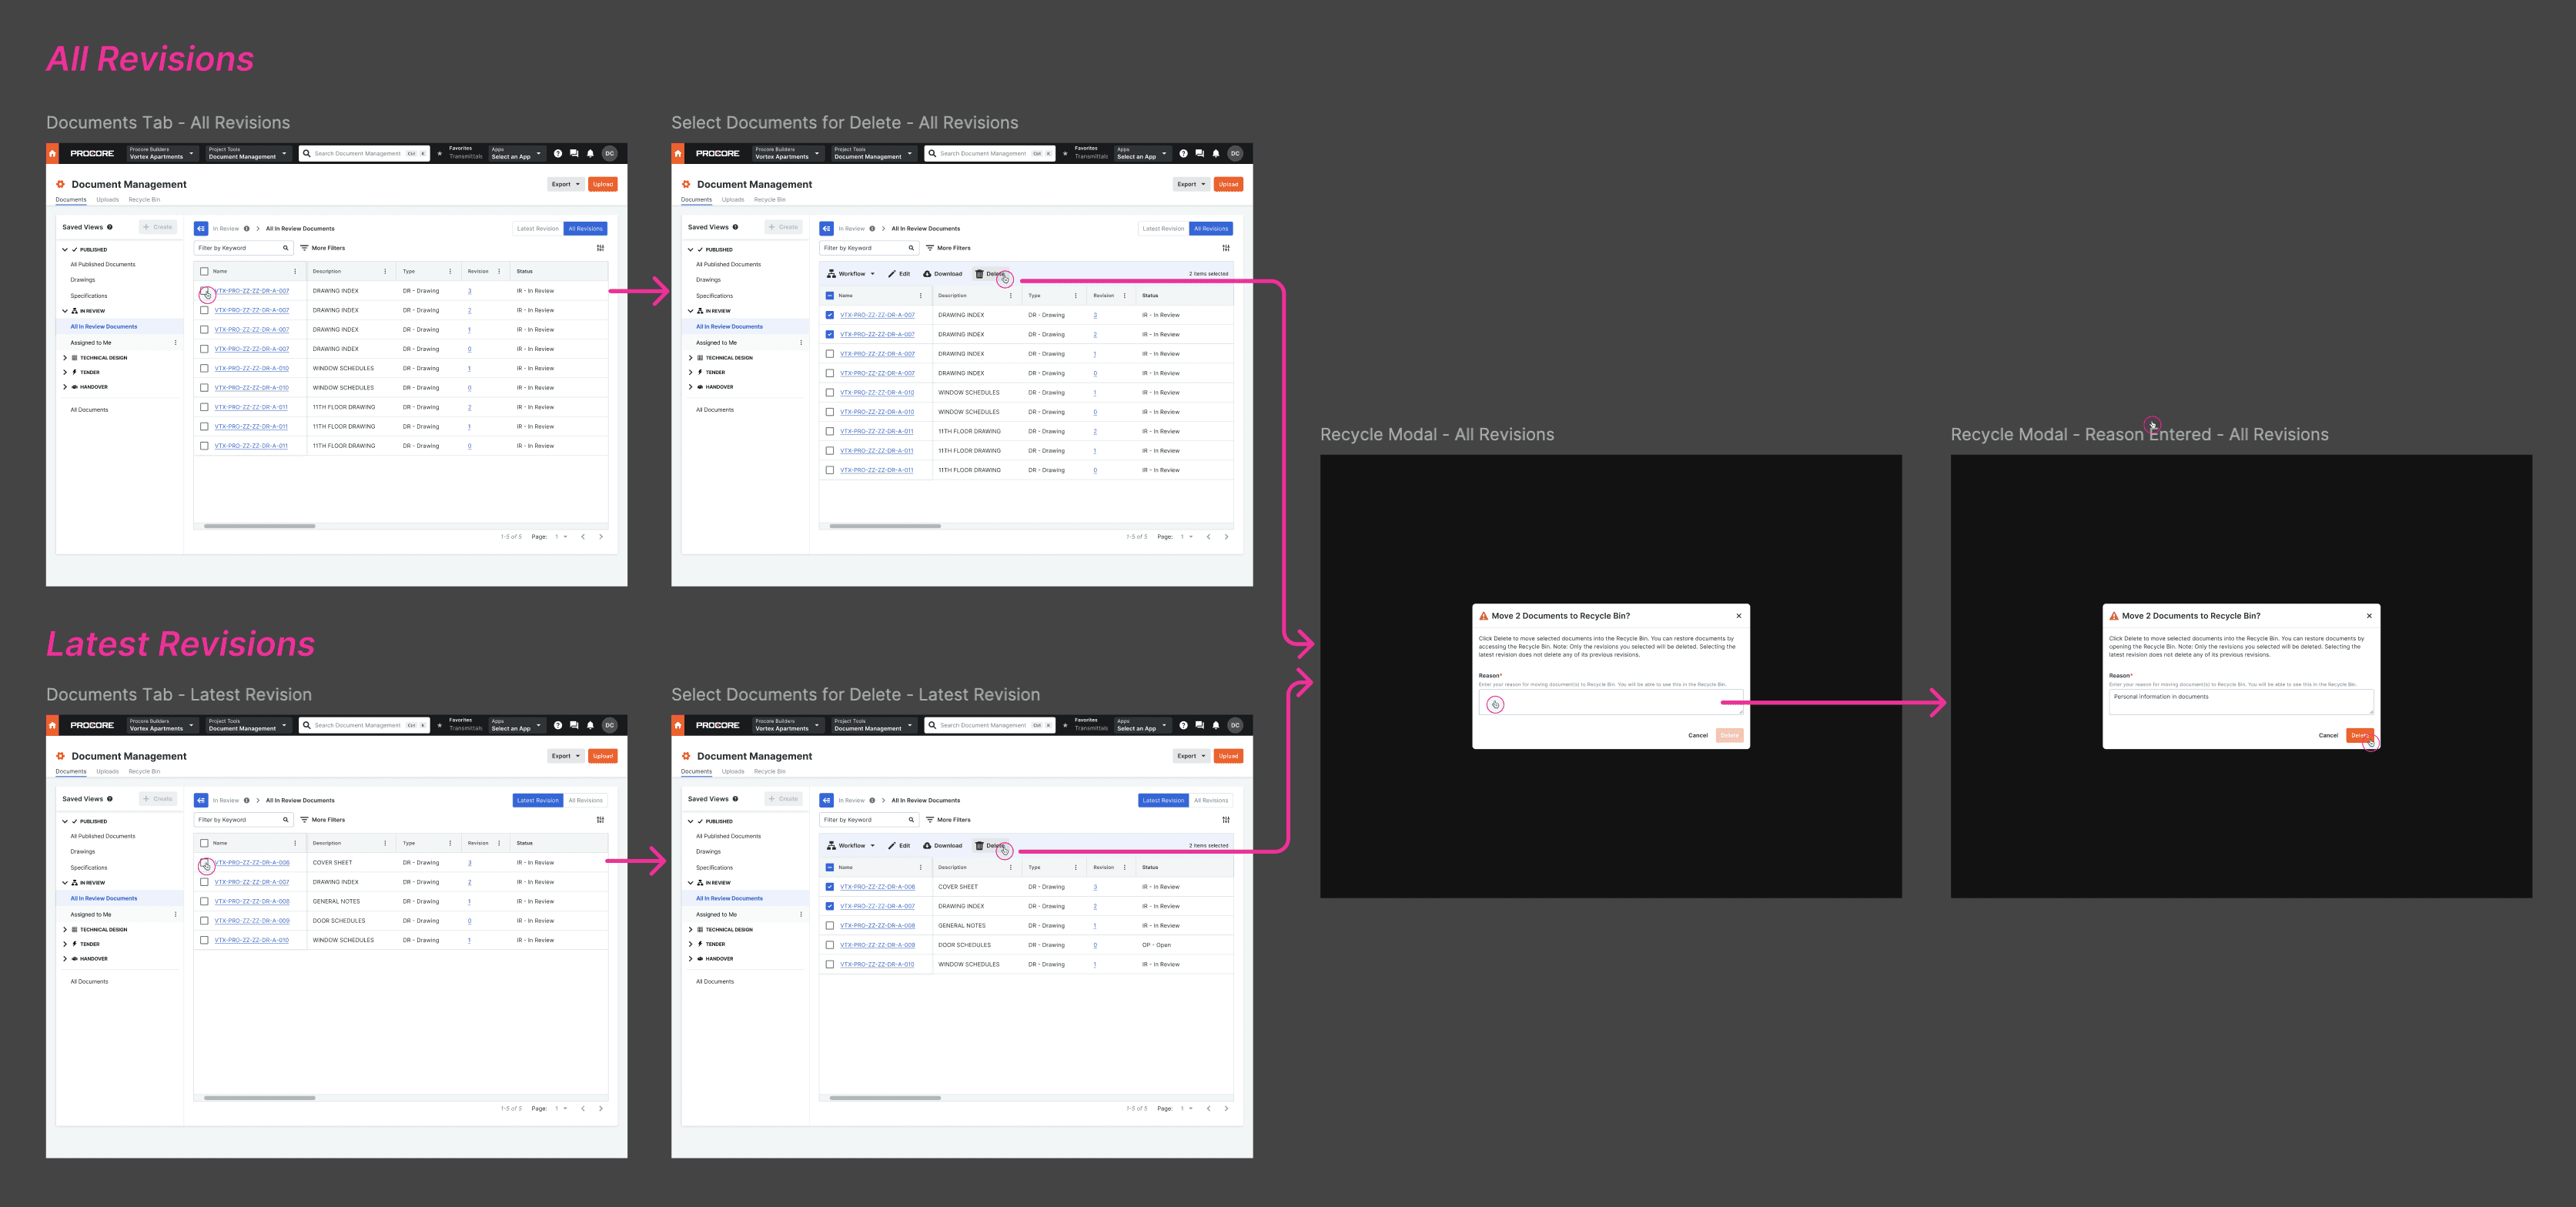This screenshot has height=1207, width=2576.
Task: Switch to All Revisions toggle in Documents Tab - Latest Revision frame
Action: coord(586,800)
